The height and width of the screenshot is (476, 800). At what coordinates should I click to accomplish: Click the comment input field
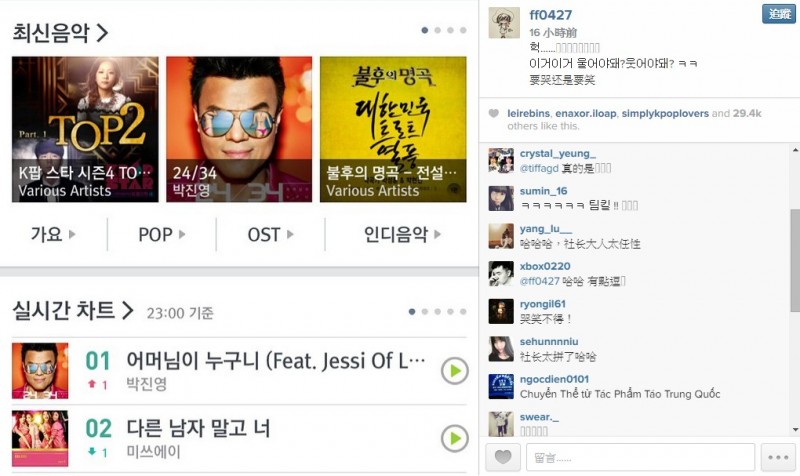(640, 457)
